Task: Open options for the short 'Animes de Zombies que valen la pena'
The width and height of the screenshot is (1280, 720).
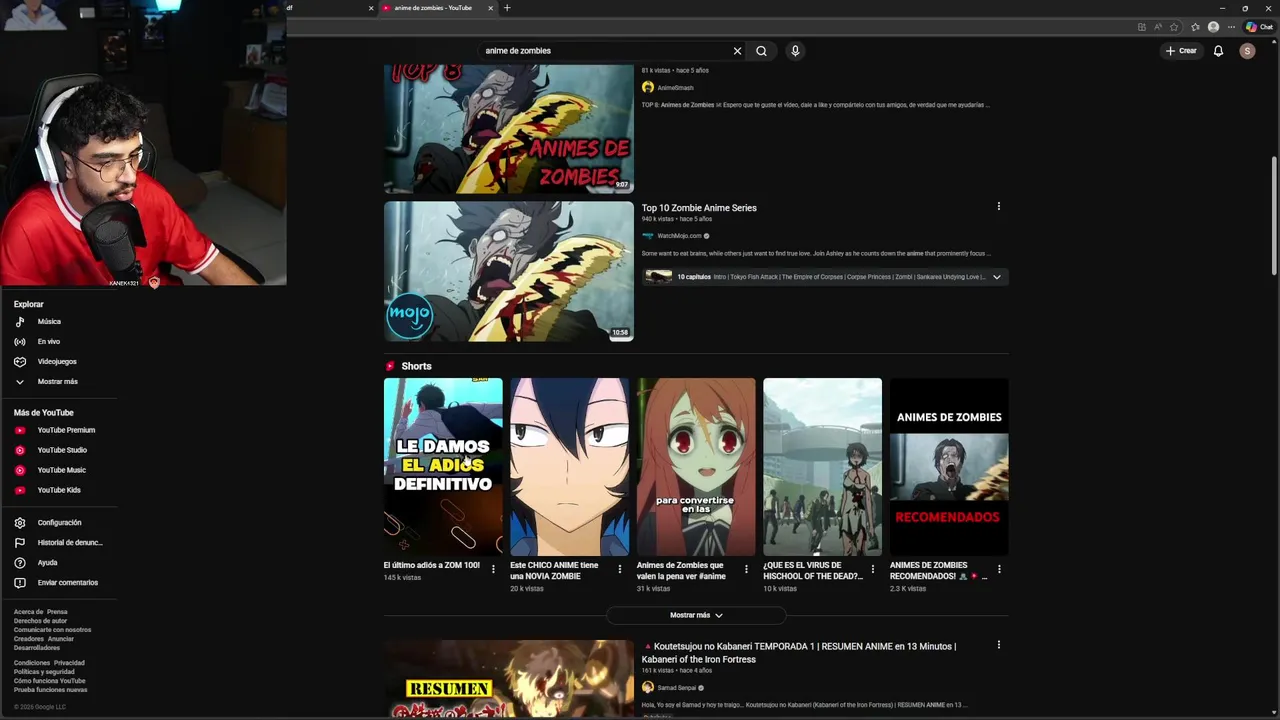Action: 746,569
